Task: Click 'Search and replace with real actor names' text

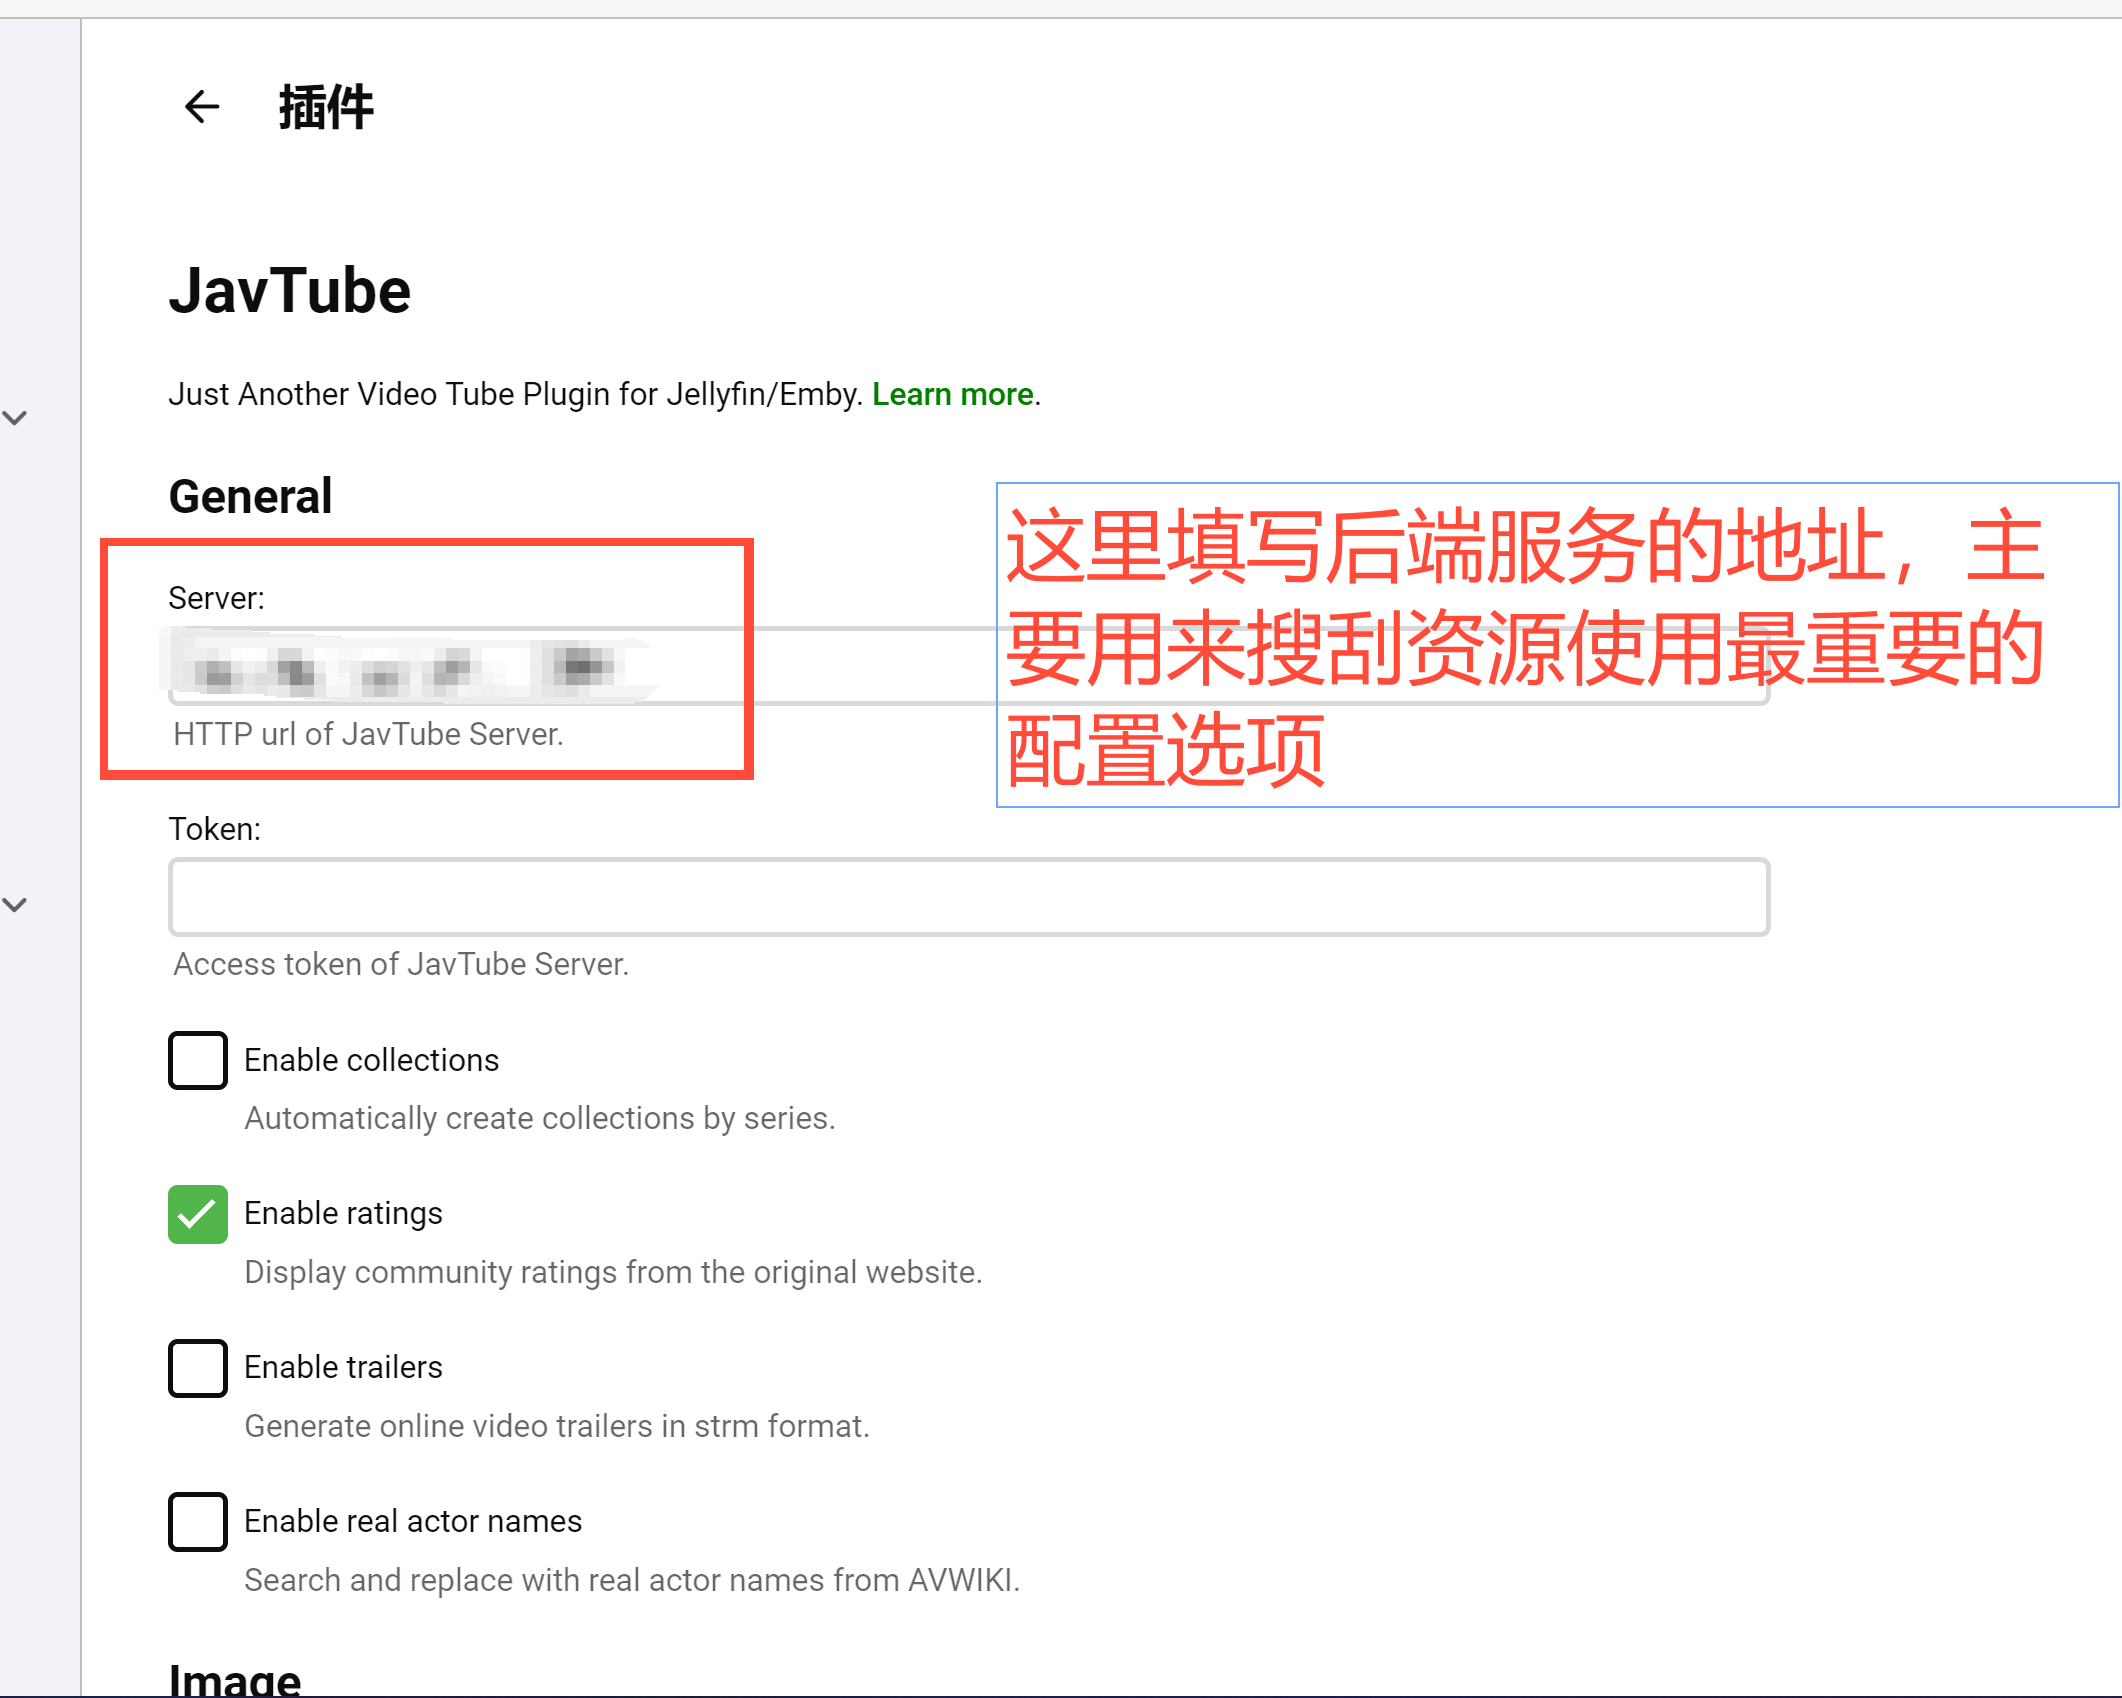Action: pos(535,1581)
